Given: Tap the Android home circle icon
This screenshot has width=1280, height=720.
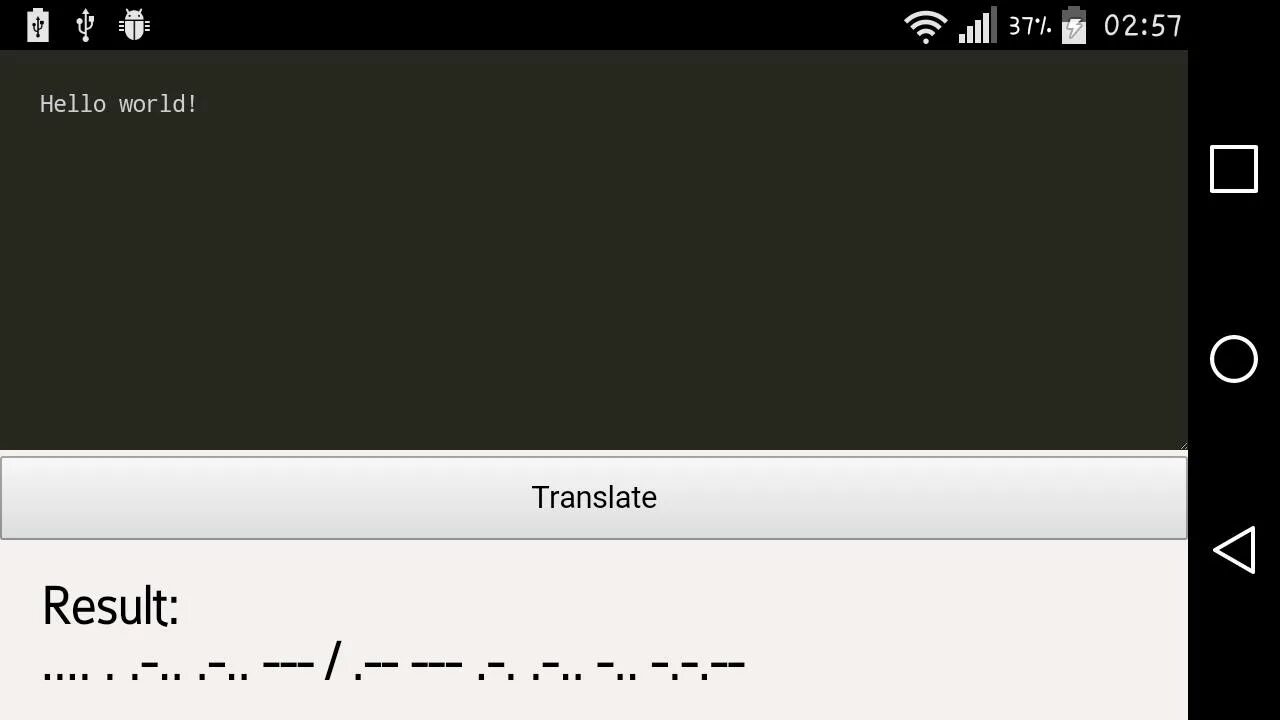Looking at the screenshot, I should click(x=1234, y=359).
